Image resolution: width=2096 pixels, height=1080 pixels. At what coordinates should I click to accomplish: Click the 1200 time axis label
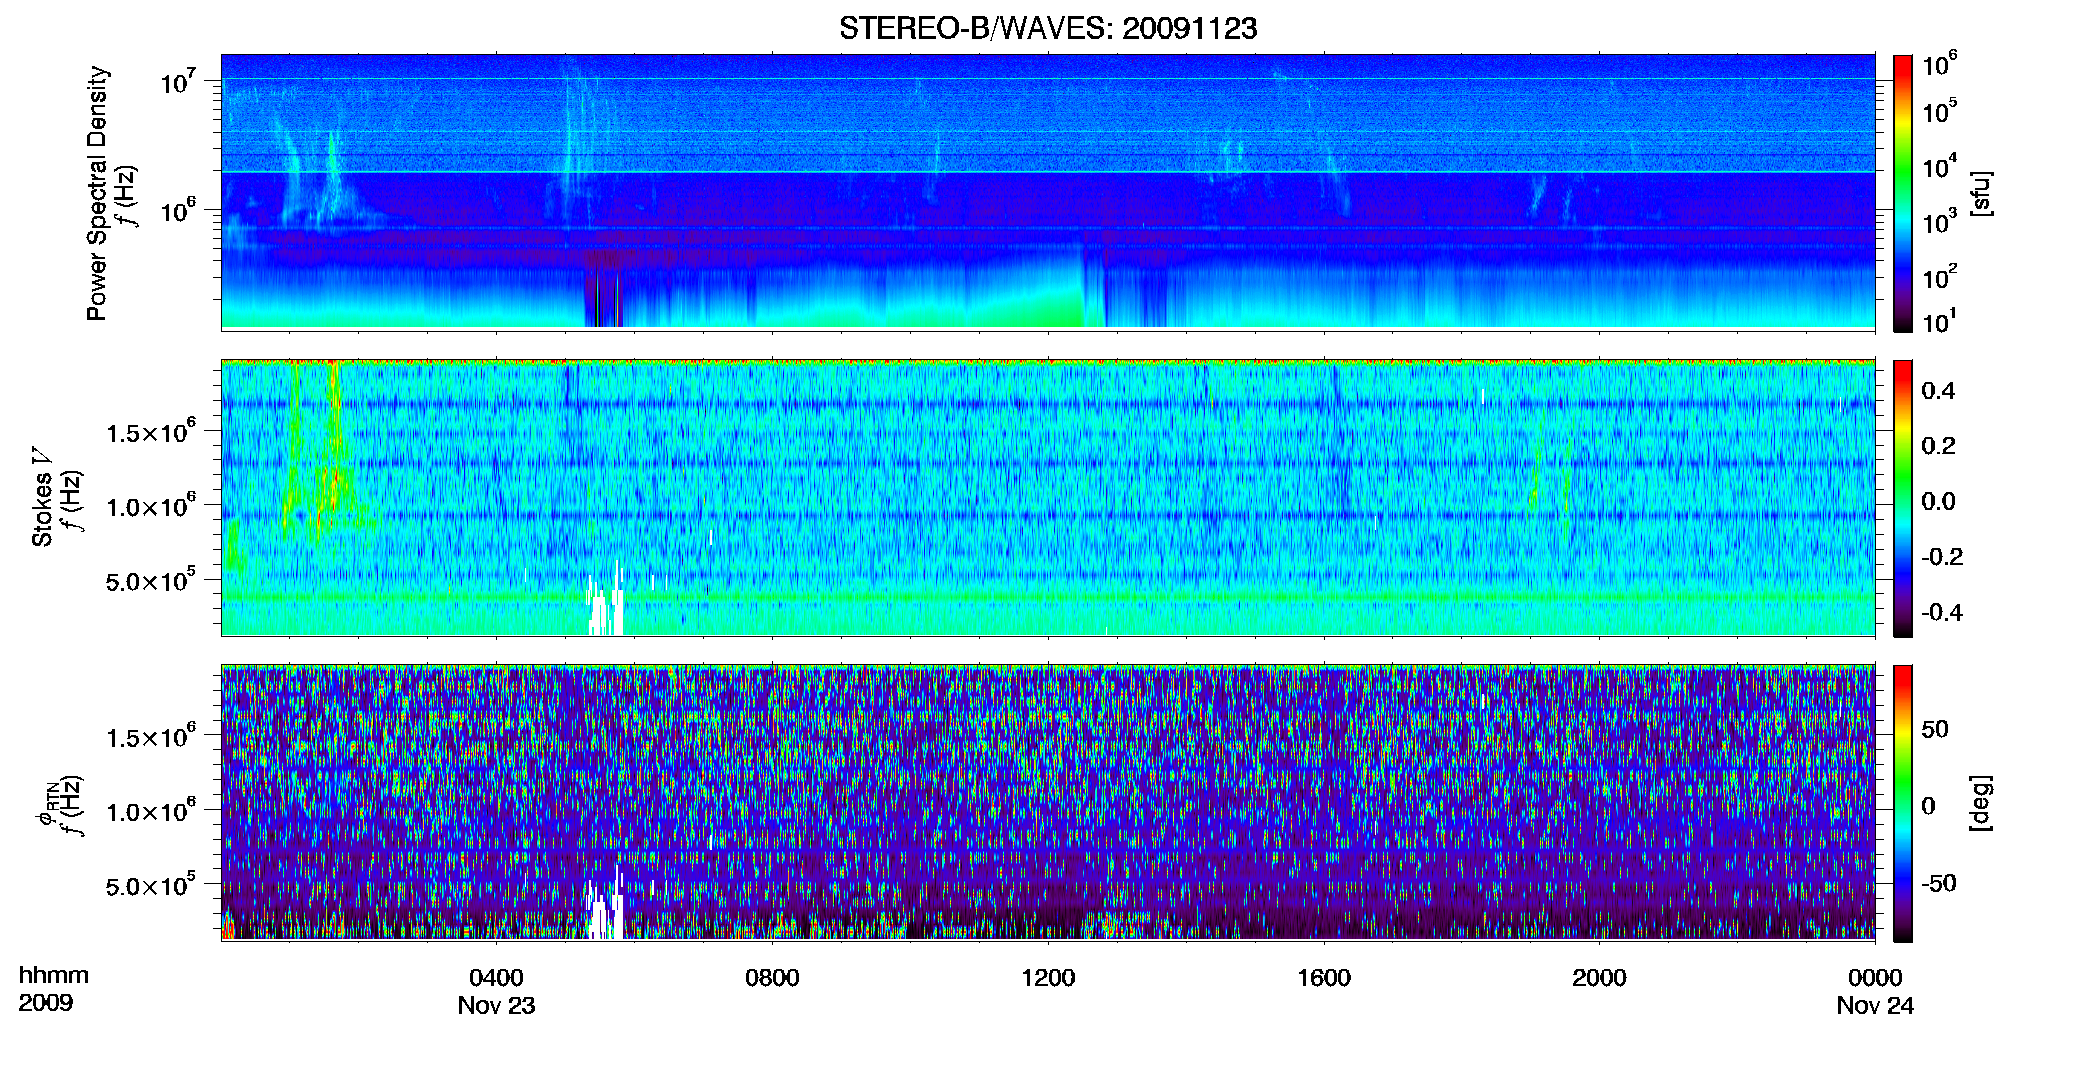tap(1048, 978)
